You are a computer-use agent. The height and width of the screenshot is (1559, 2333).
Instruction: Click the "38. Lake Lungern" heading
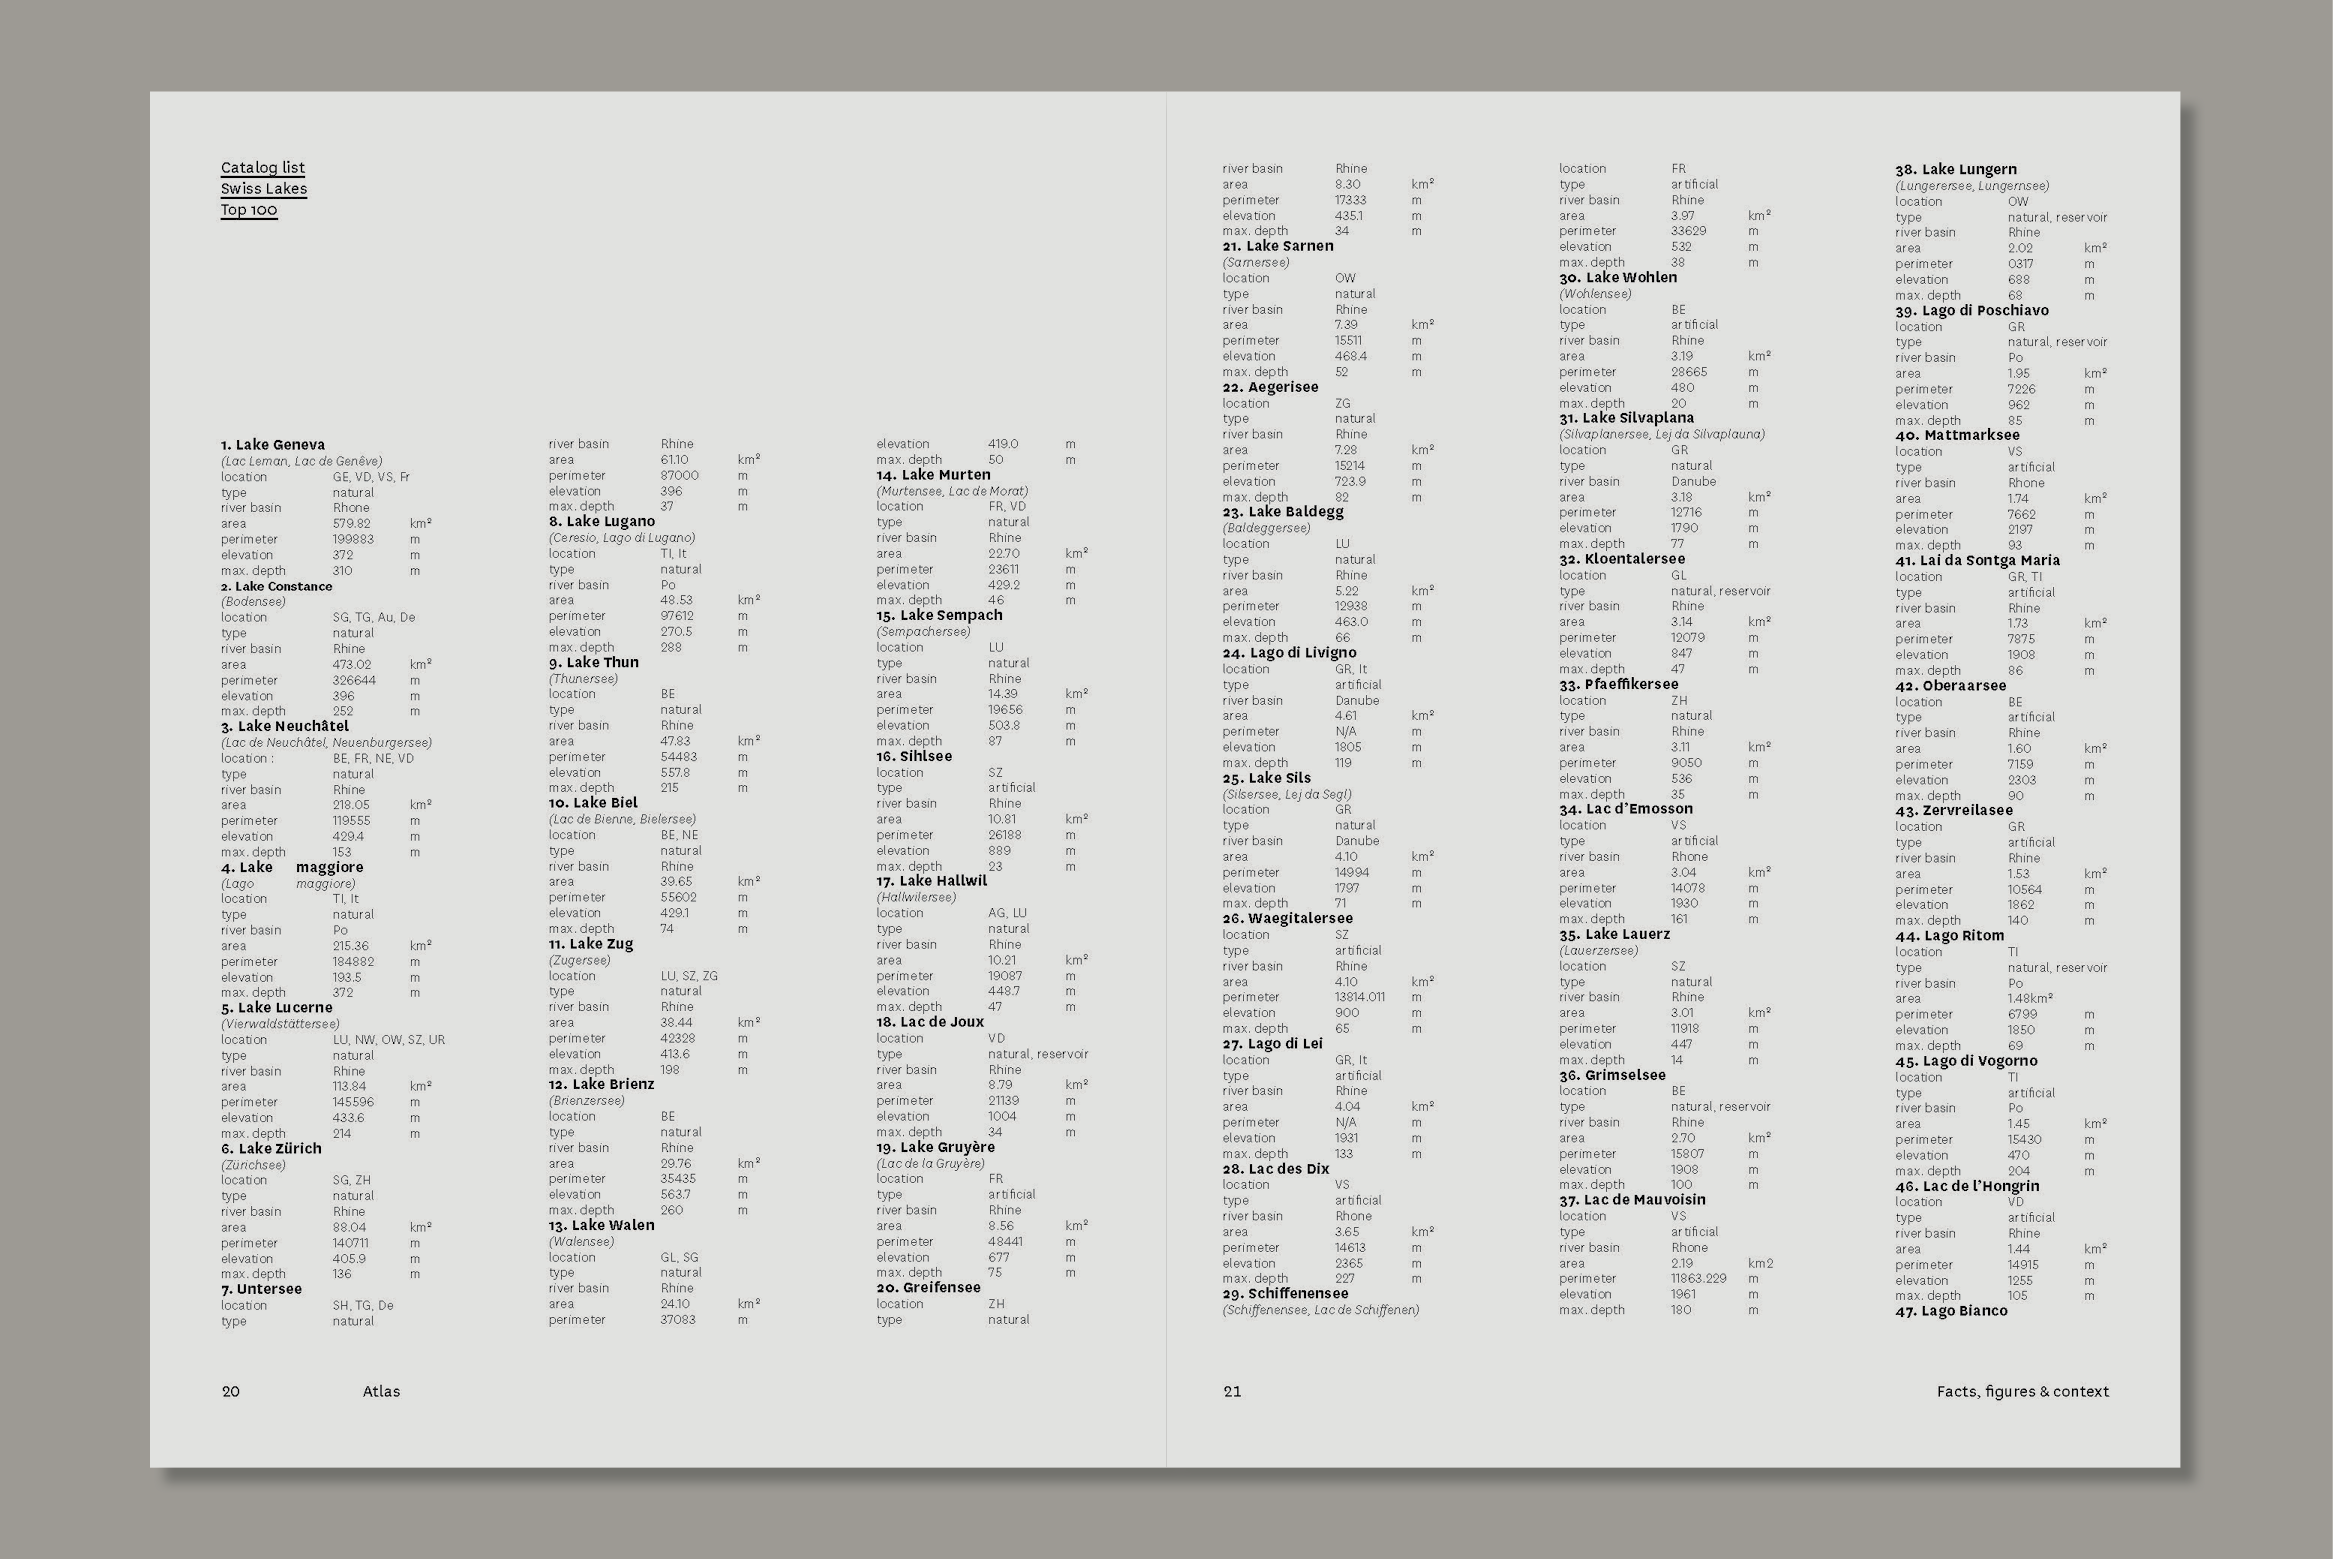pos(1955,170)
